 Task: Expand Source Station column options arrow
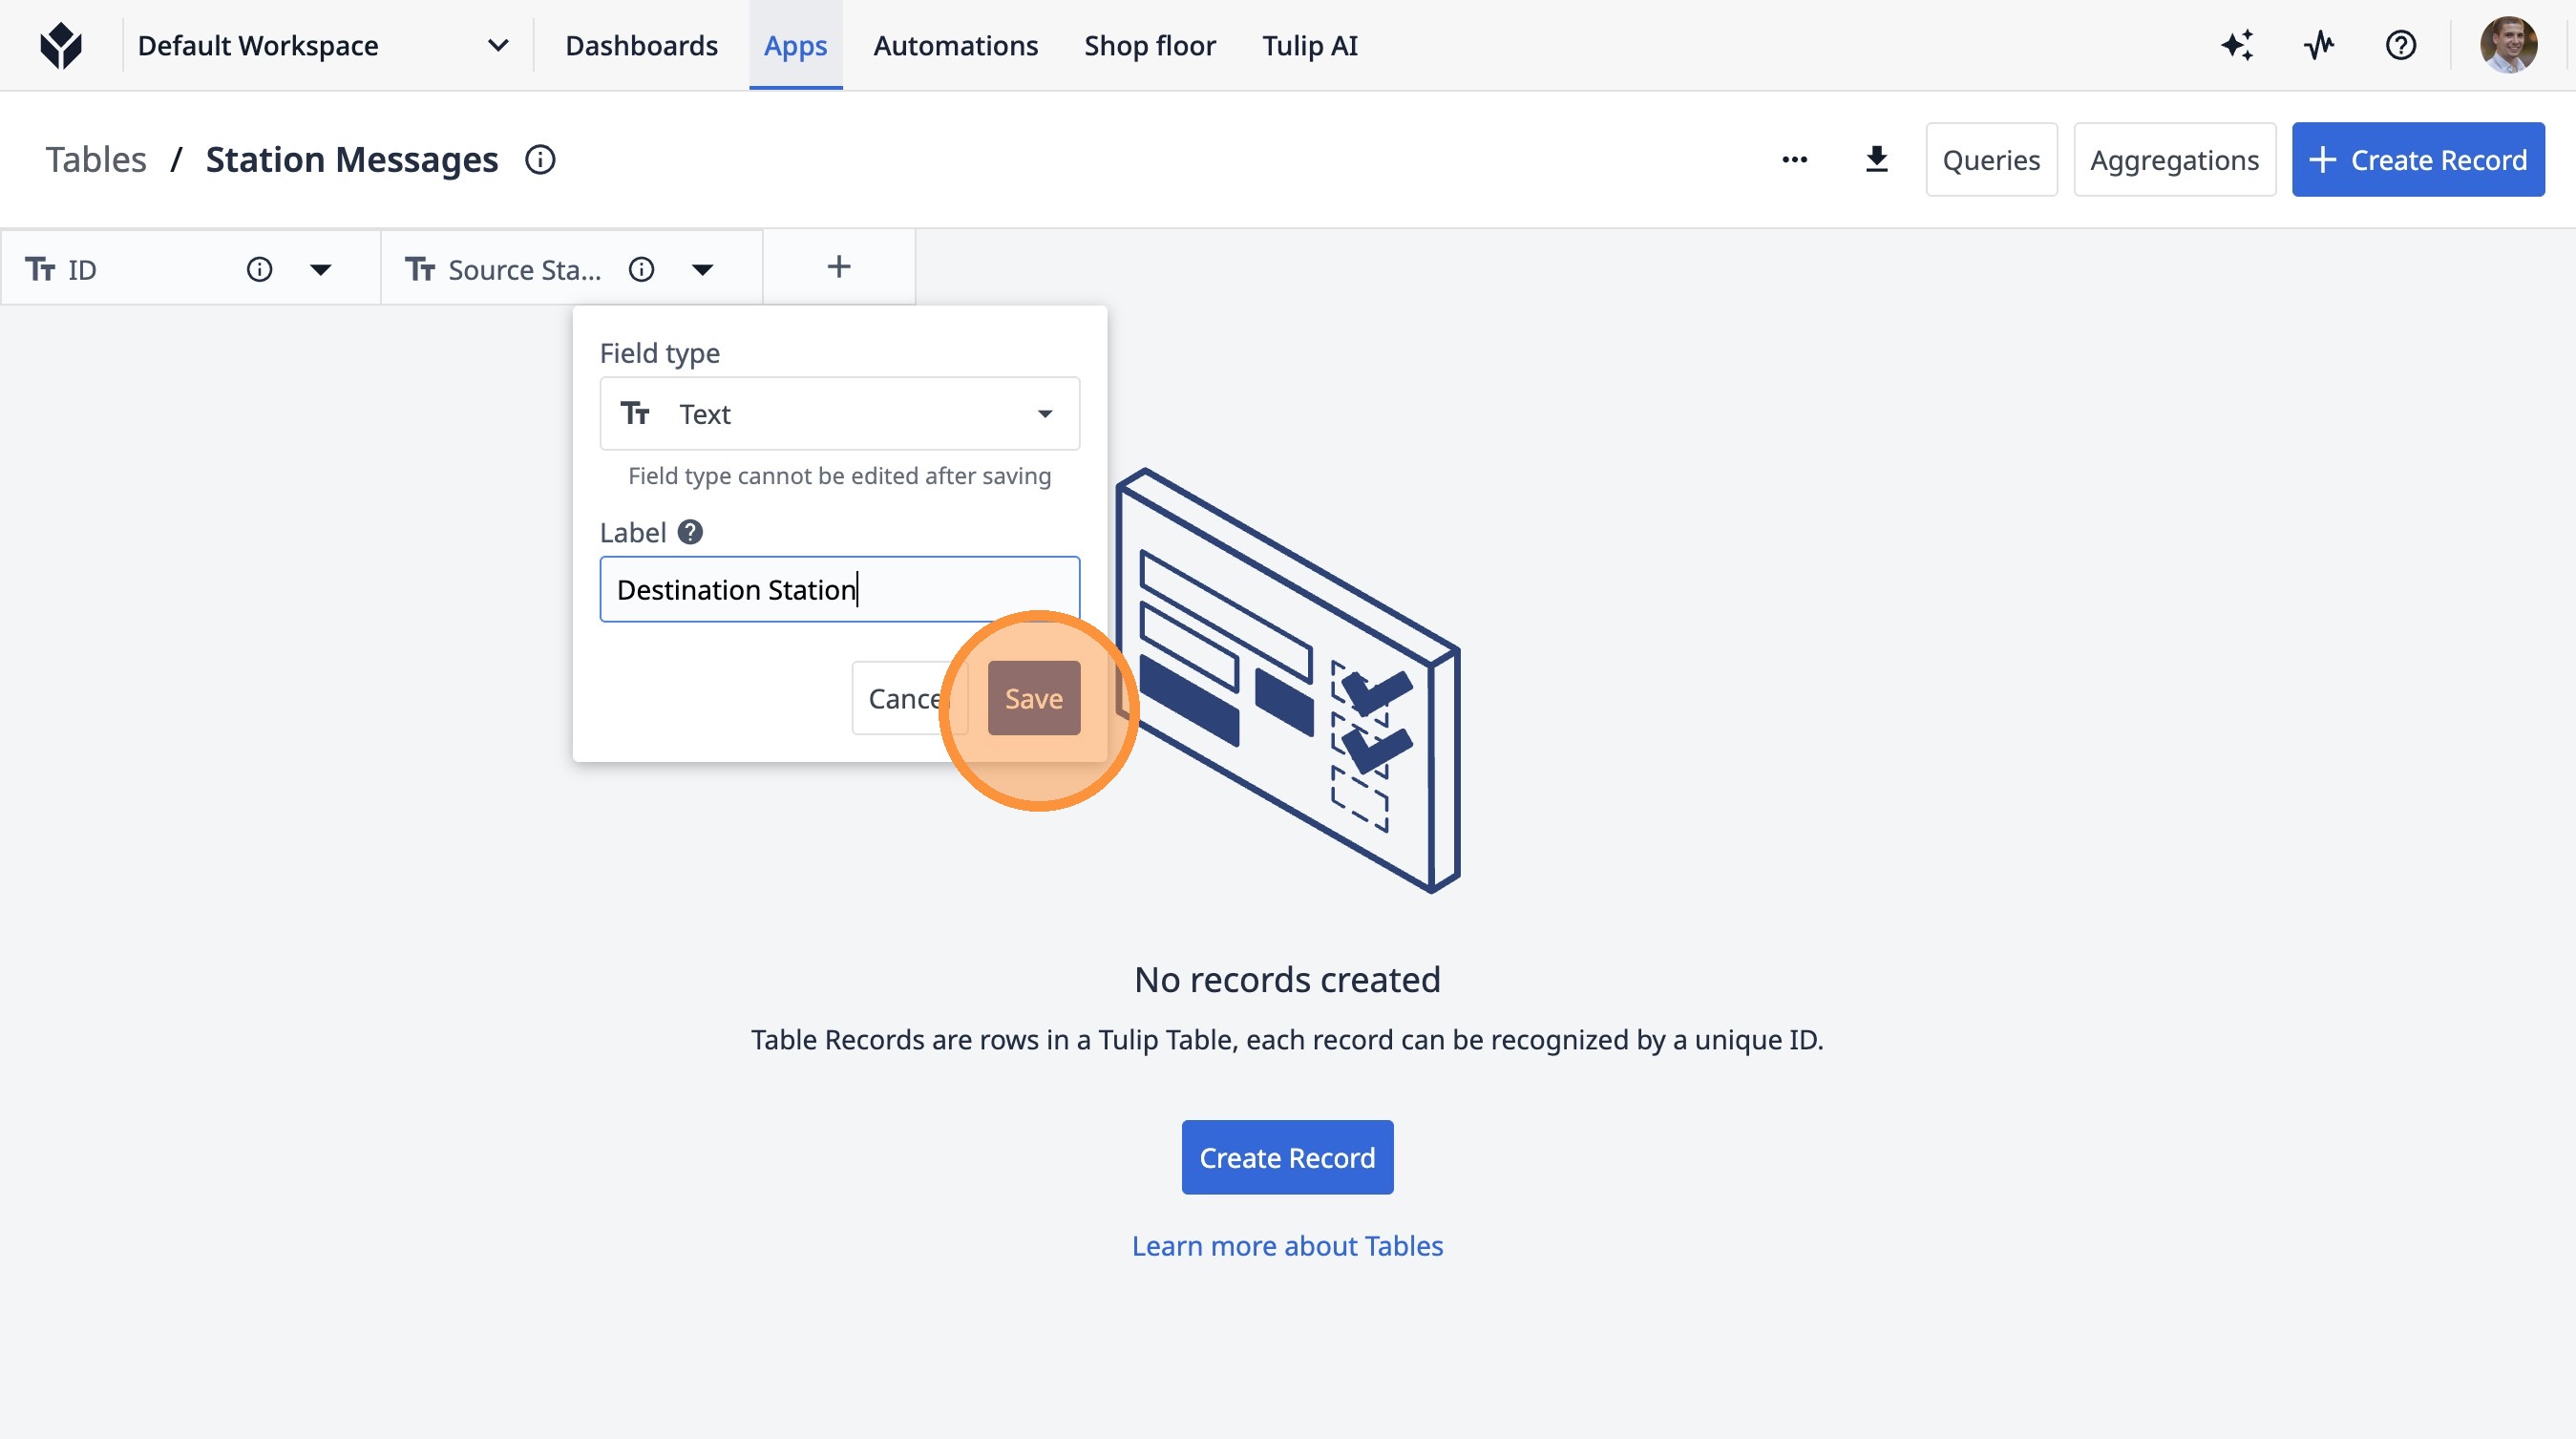coord(702,270)
